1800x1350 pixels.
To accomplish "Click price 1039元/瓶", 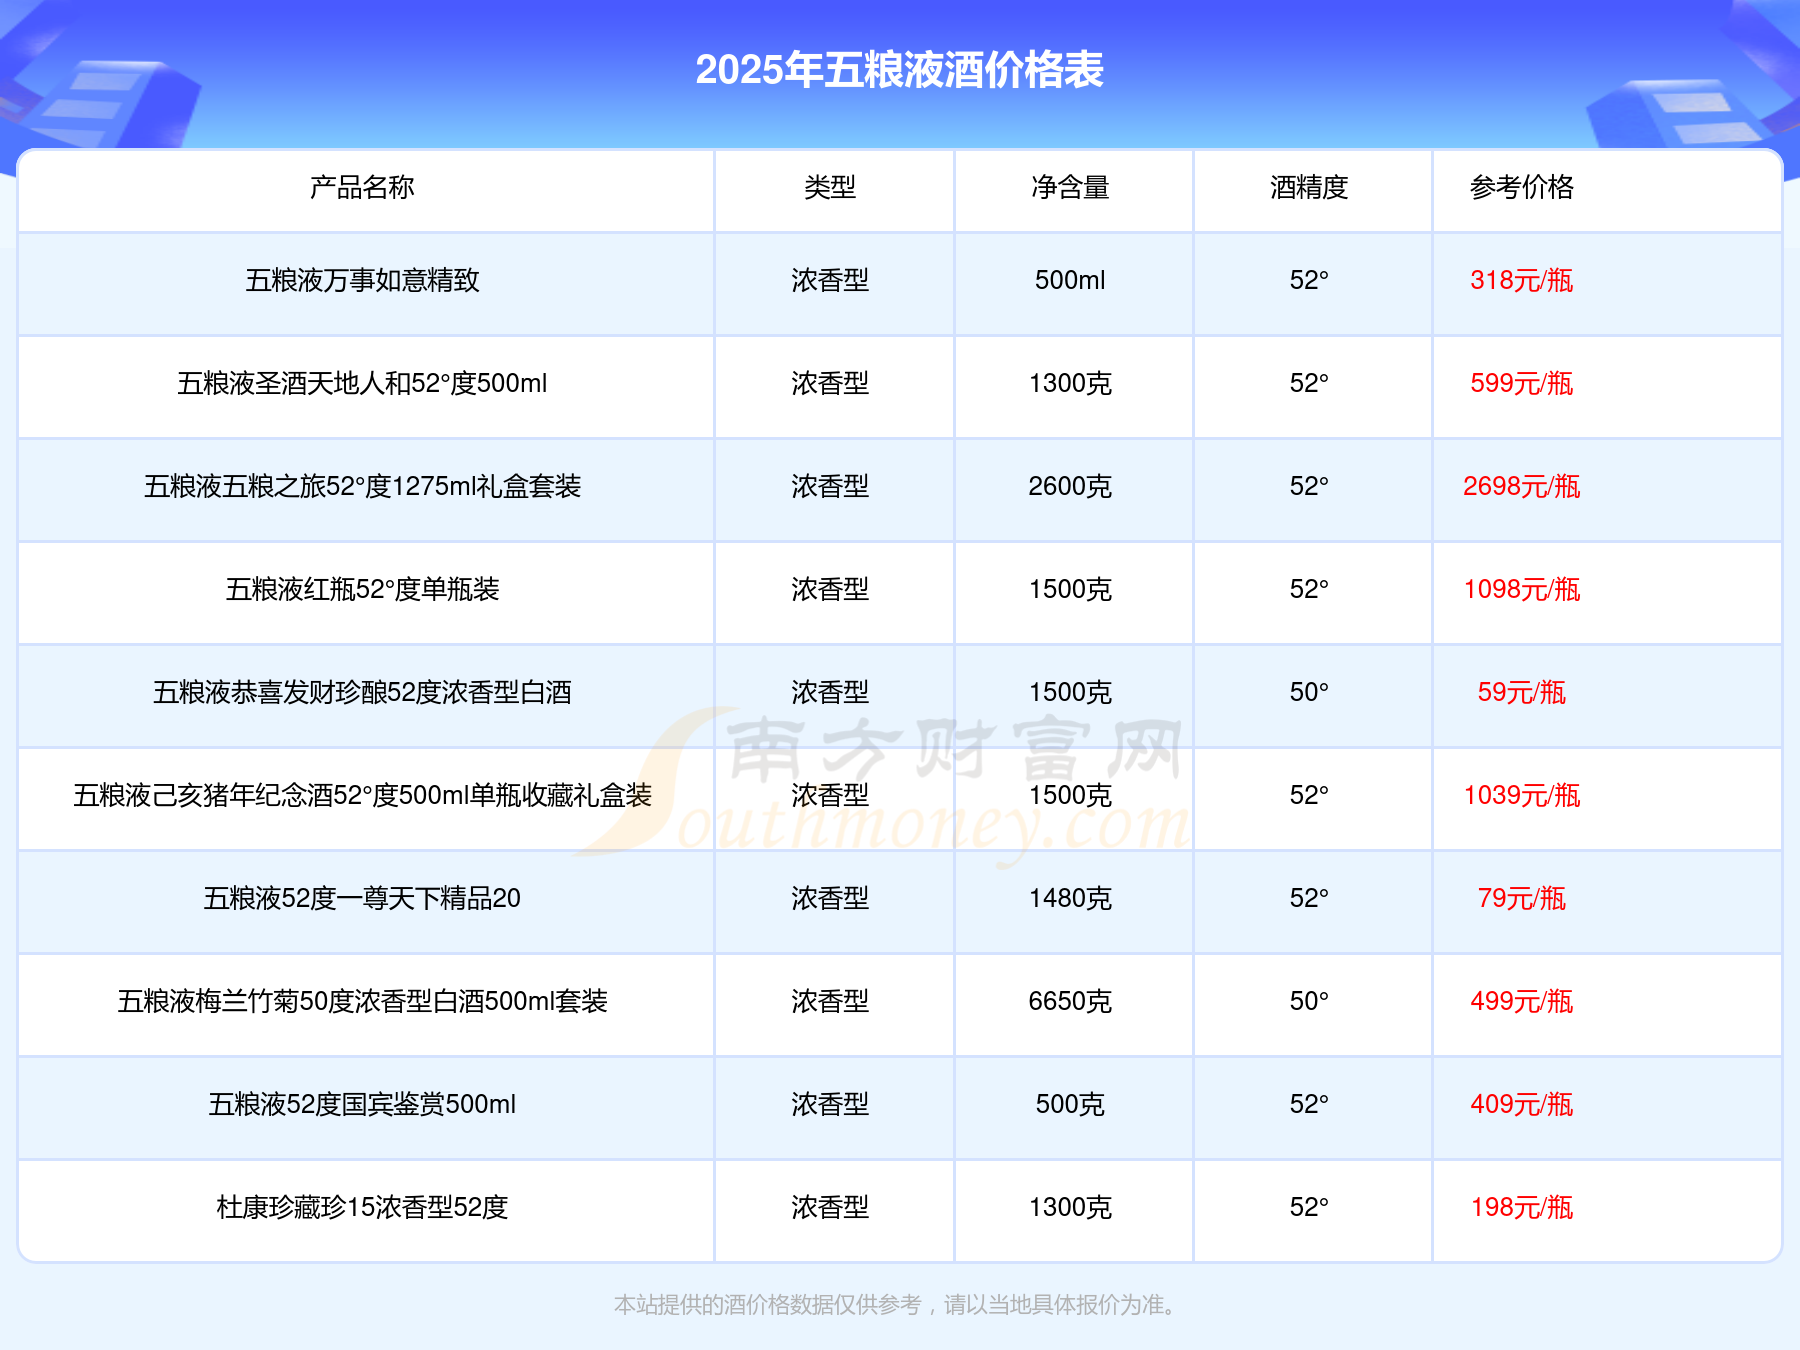I will 1522,795.
